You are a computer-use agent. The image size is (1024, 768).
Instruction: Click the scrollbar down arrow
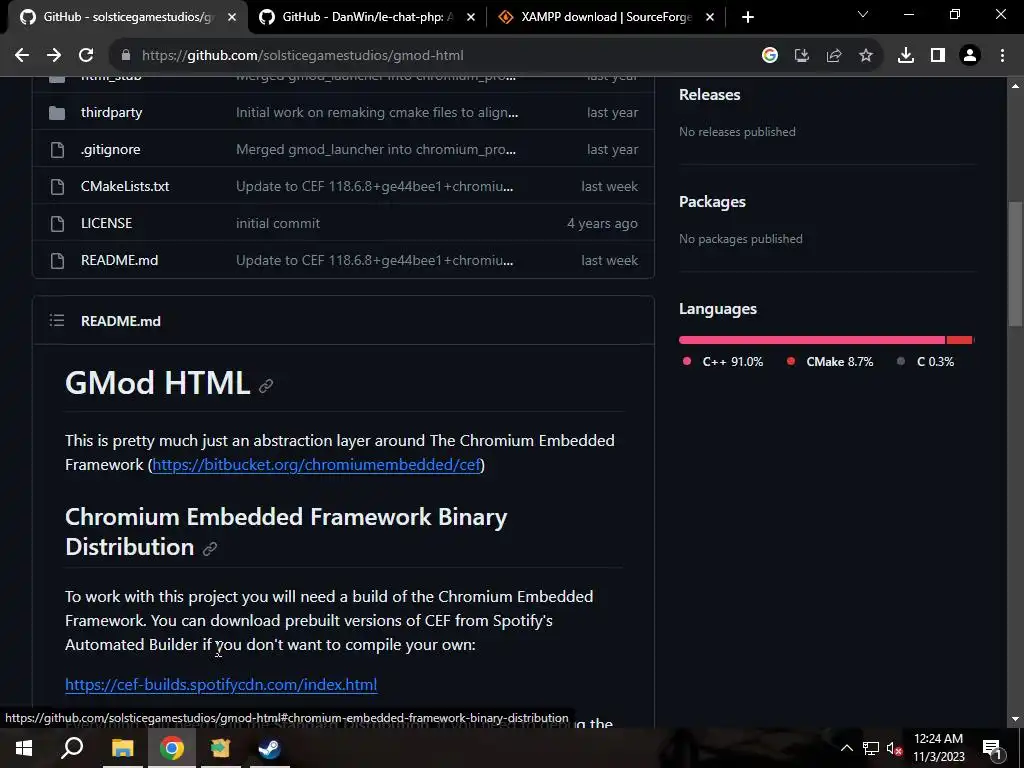(1015, 719)
